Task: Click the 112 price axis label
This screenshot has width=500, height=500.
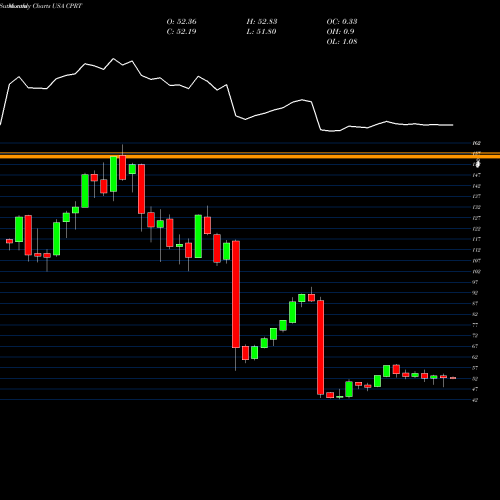Action: tap(476, 250)
